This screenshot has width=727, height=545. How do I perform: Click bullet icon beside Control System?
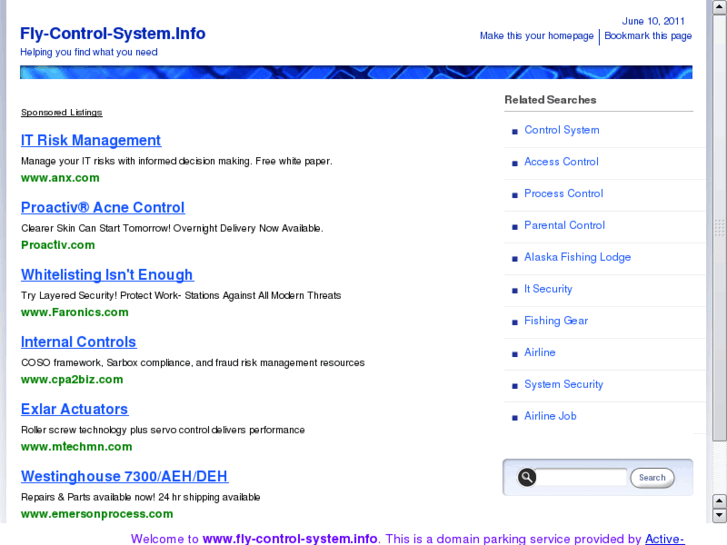[x=515, y=132]
